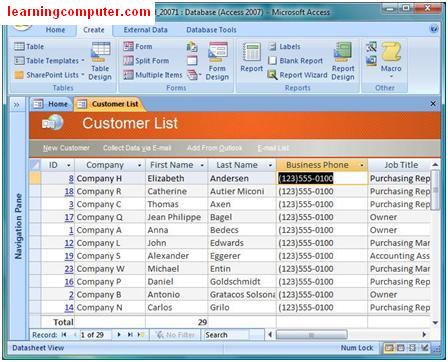Click the Blank Form icon
The image size is (448, 362).
tap(192, 61)
